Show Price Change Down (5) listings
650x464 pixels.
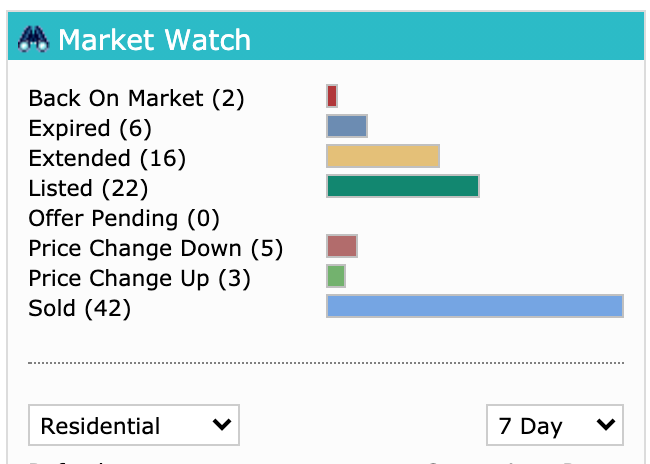click(155, 249)
